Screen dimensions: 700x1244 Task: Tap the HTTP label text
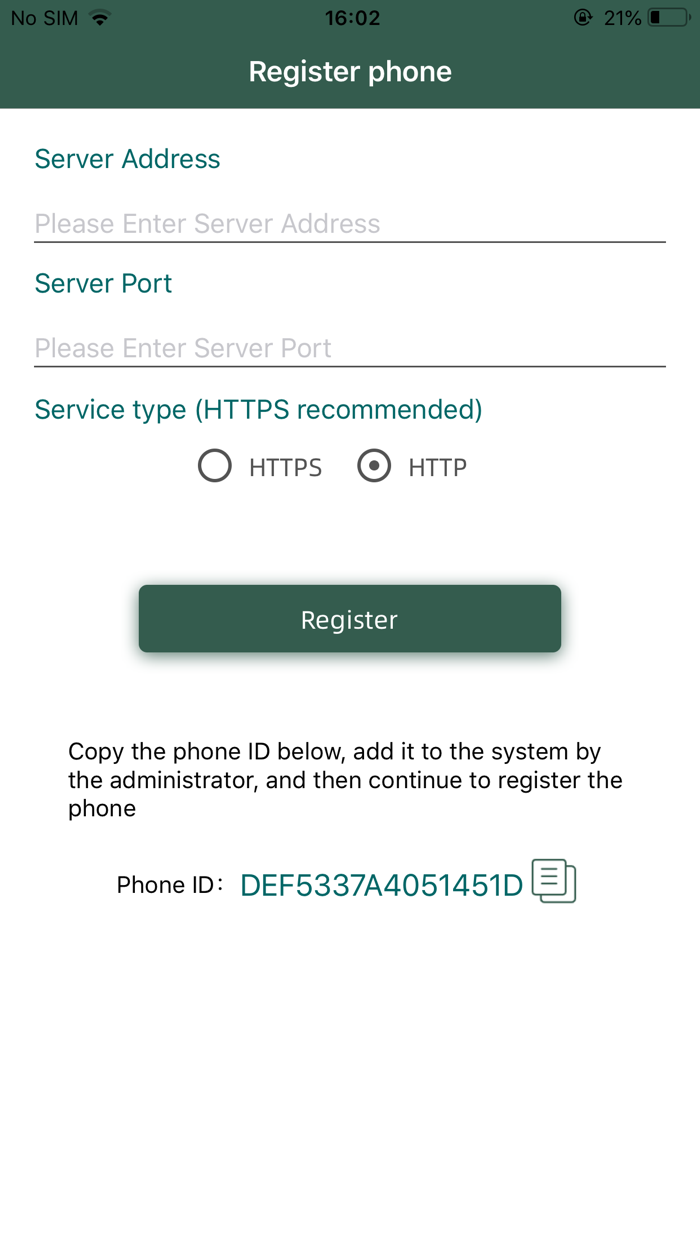pos(438,467)
